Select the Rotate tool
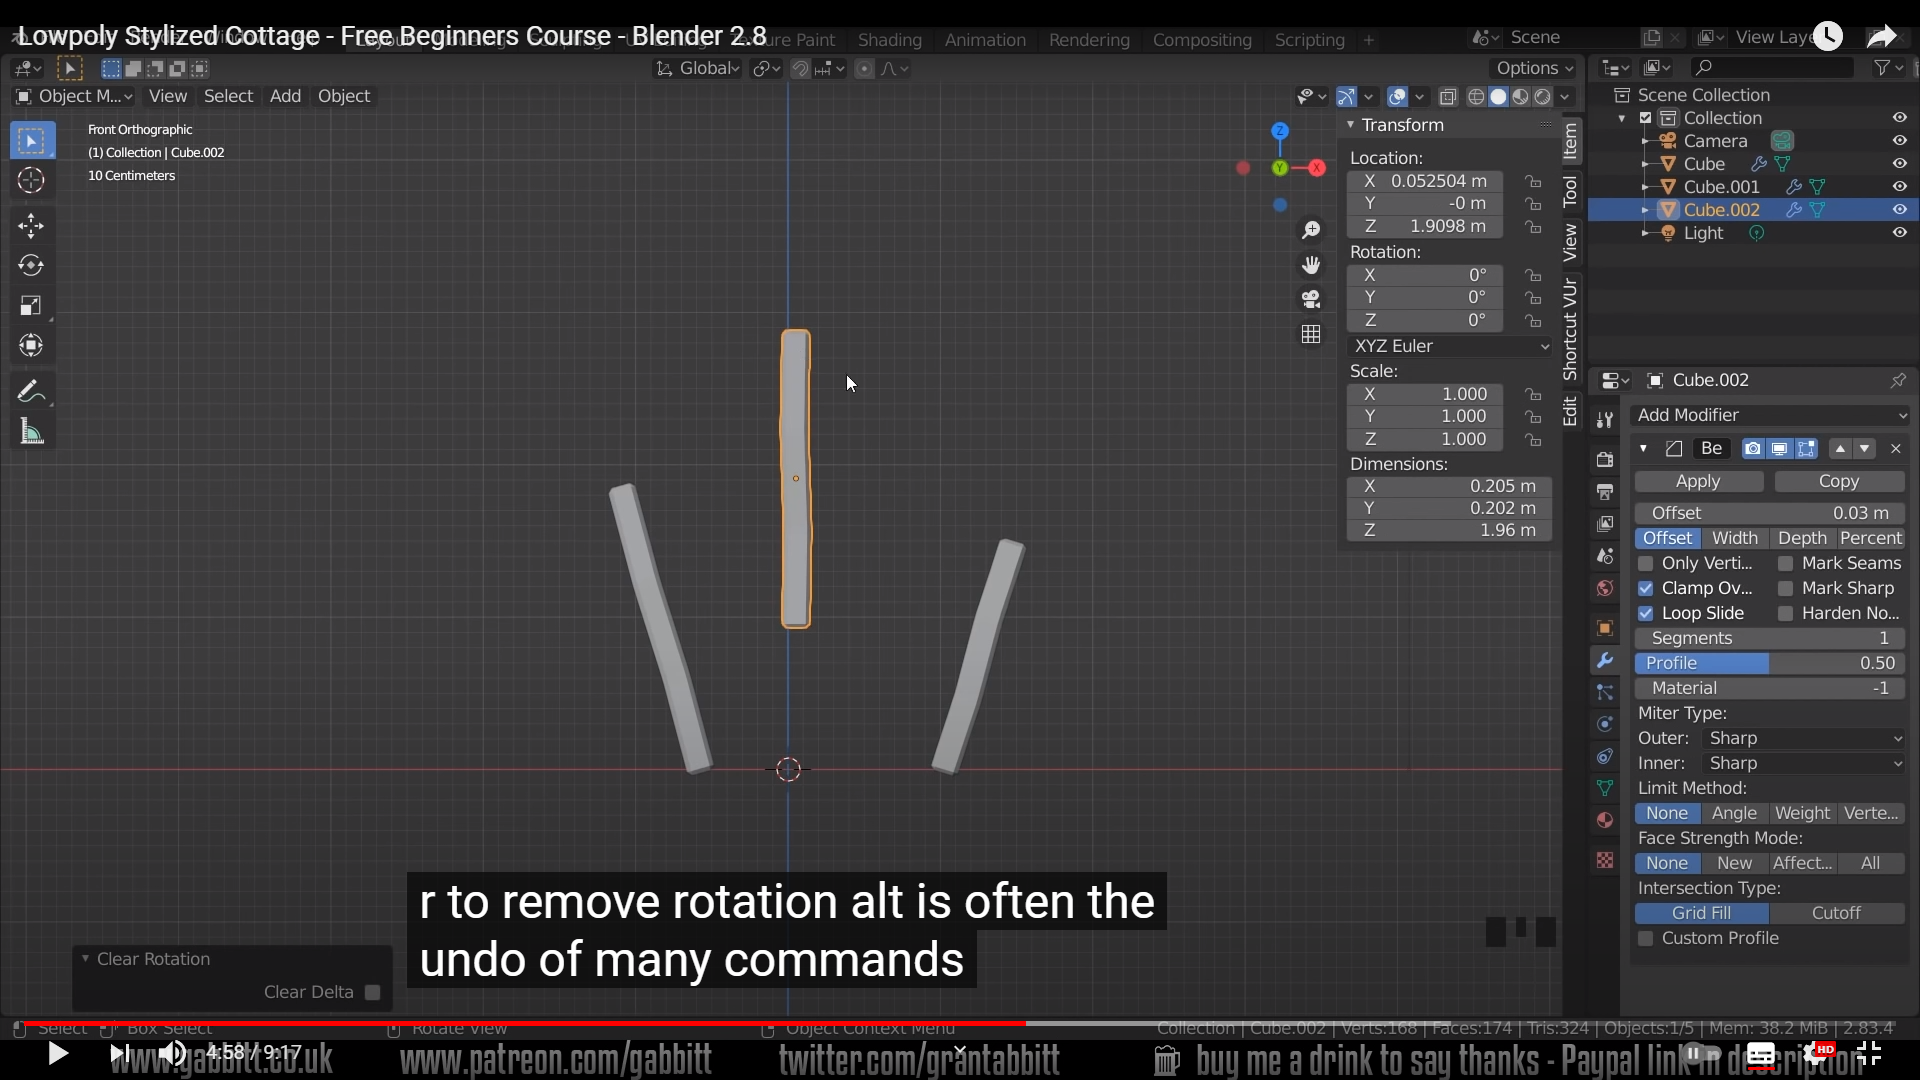1920x1080 pixels. pyautogui.click(x=31, y=265)
